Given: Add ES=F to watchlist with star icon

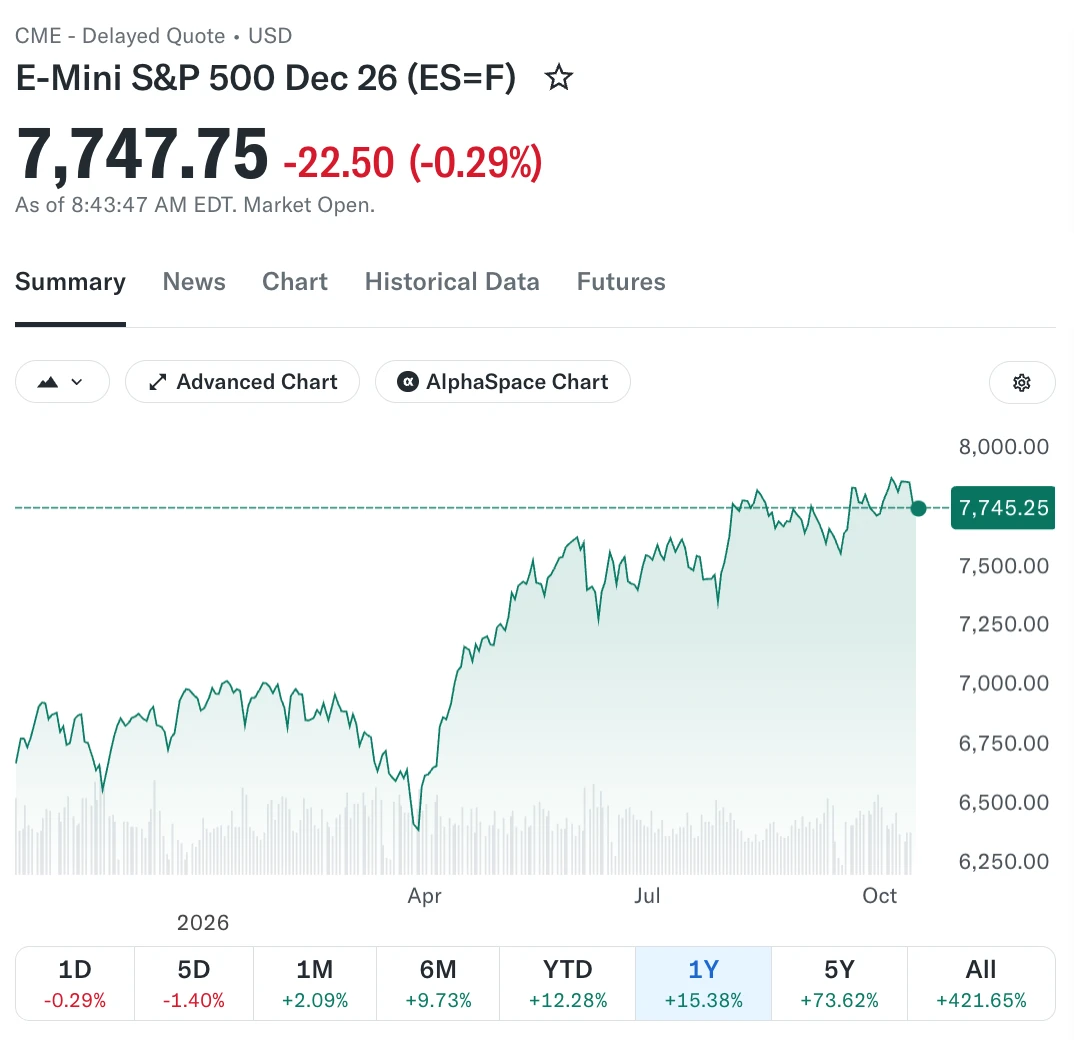Looking at the screenshot, I should tap(558, 77).
